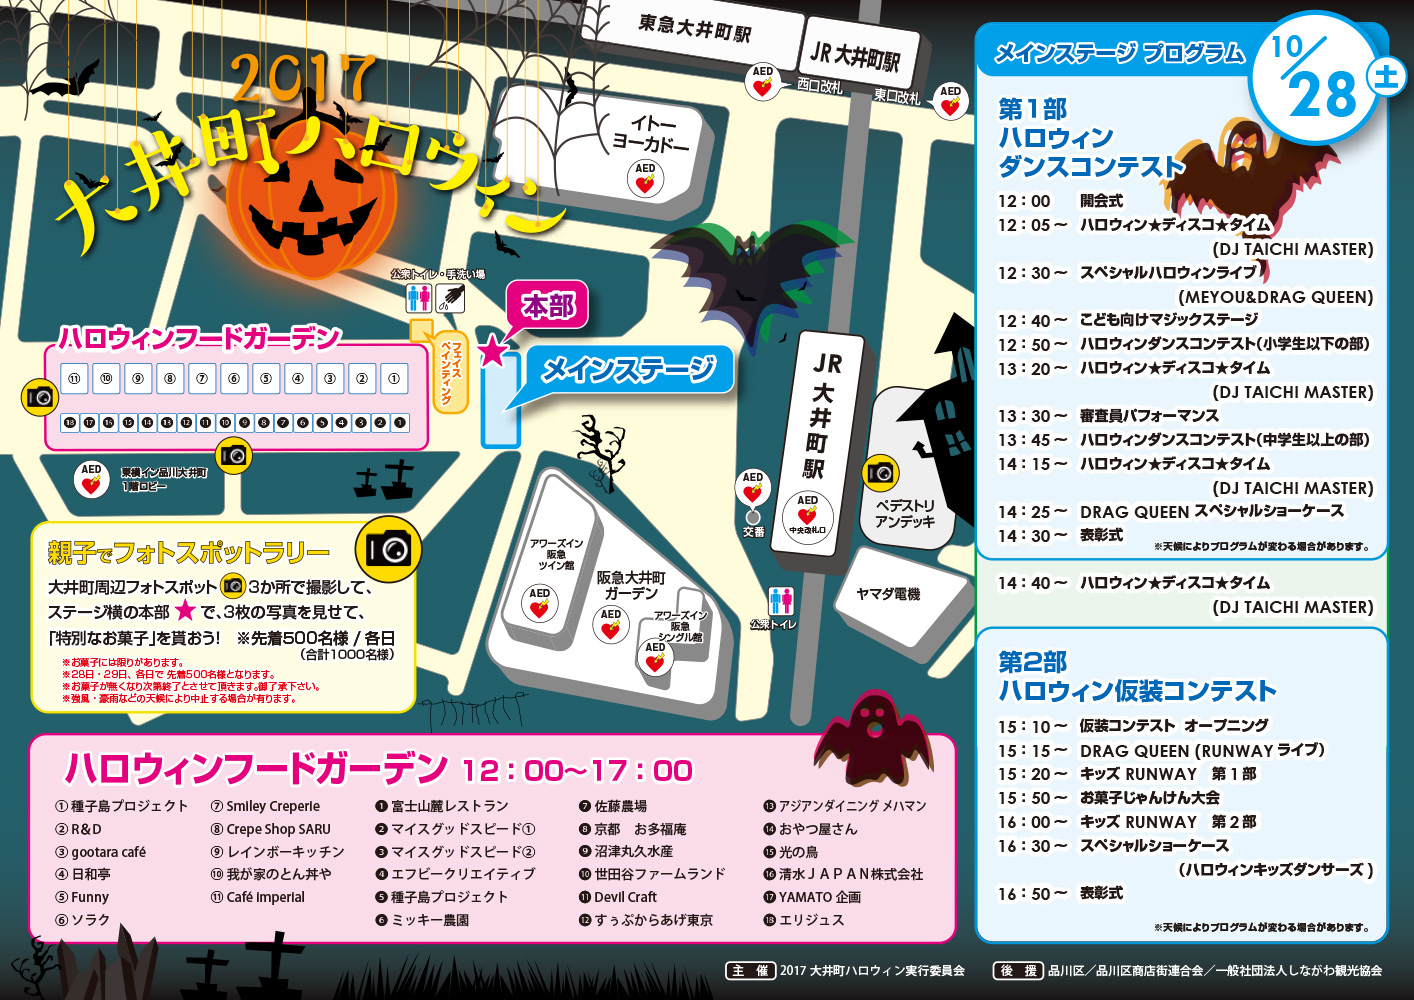The width and height of the screenshot is (1414, 1000).
Task: Expand the メインステージ callout bubble
Action: coord(630,370)
